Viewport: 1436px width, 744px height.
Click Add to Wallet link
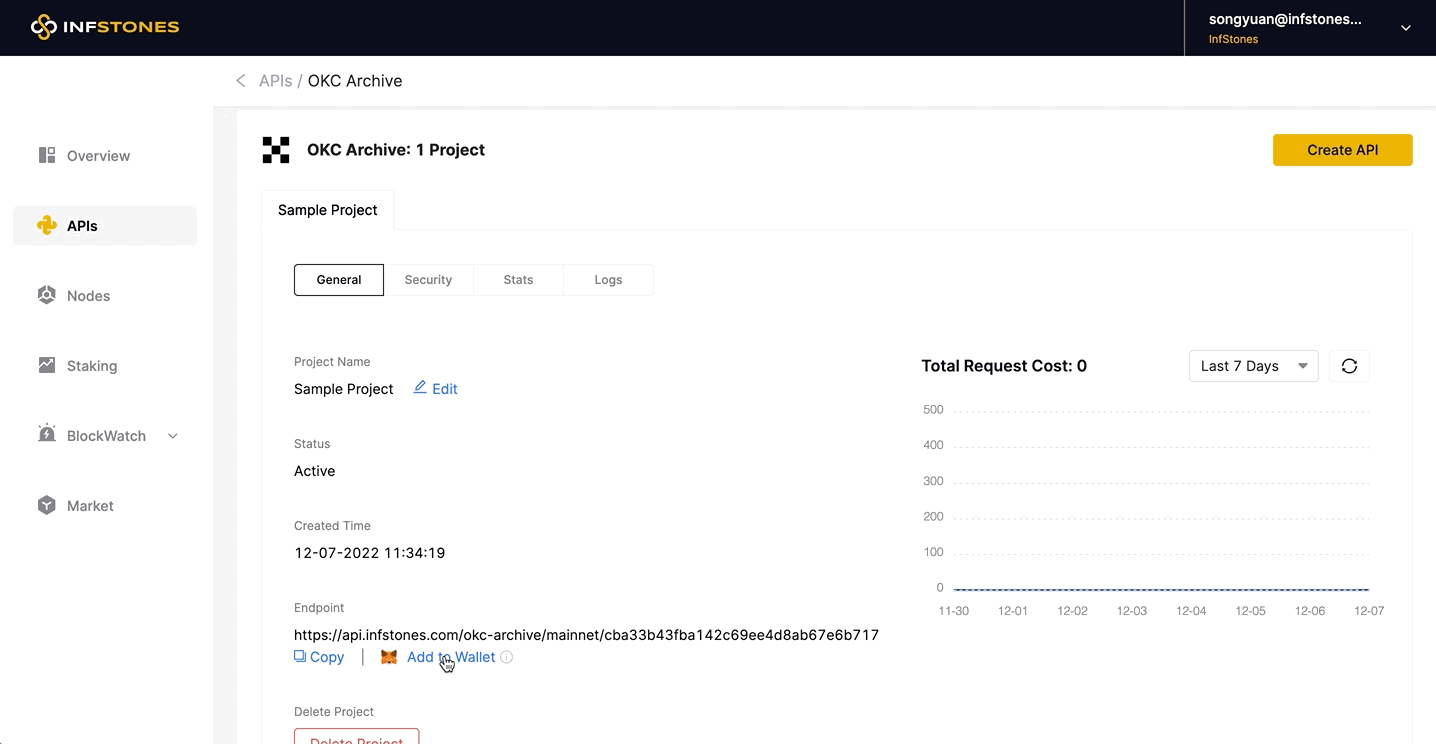coord(451,657)
